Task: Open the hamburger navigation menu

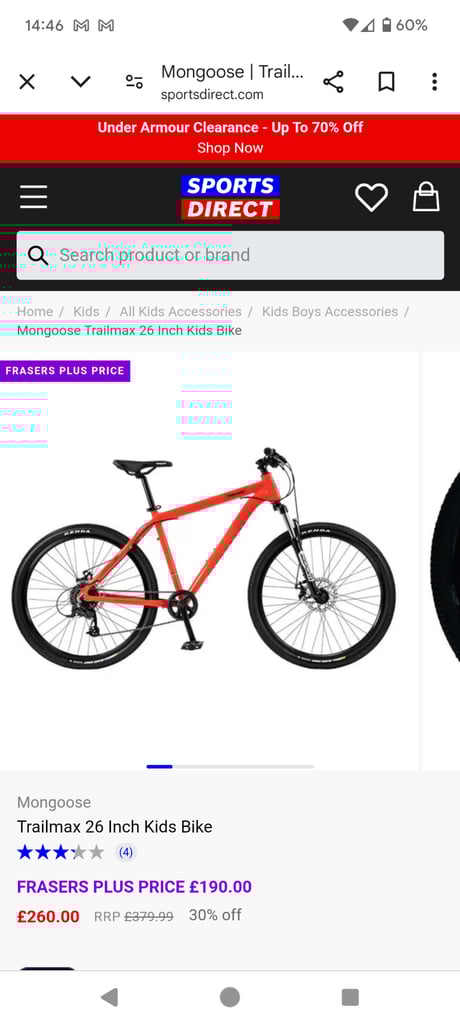Action: click(x=33, y=197)
